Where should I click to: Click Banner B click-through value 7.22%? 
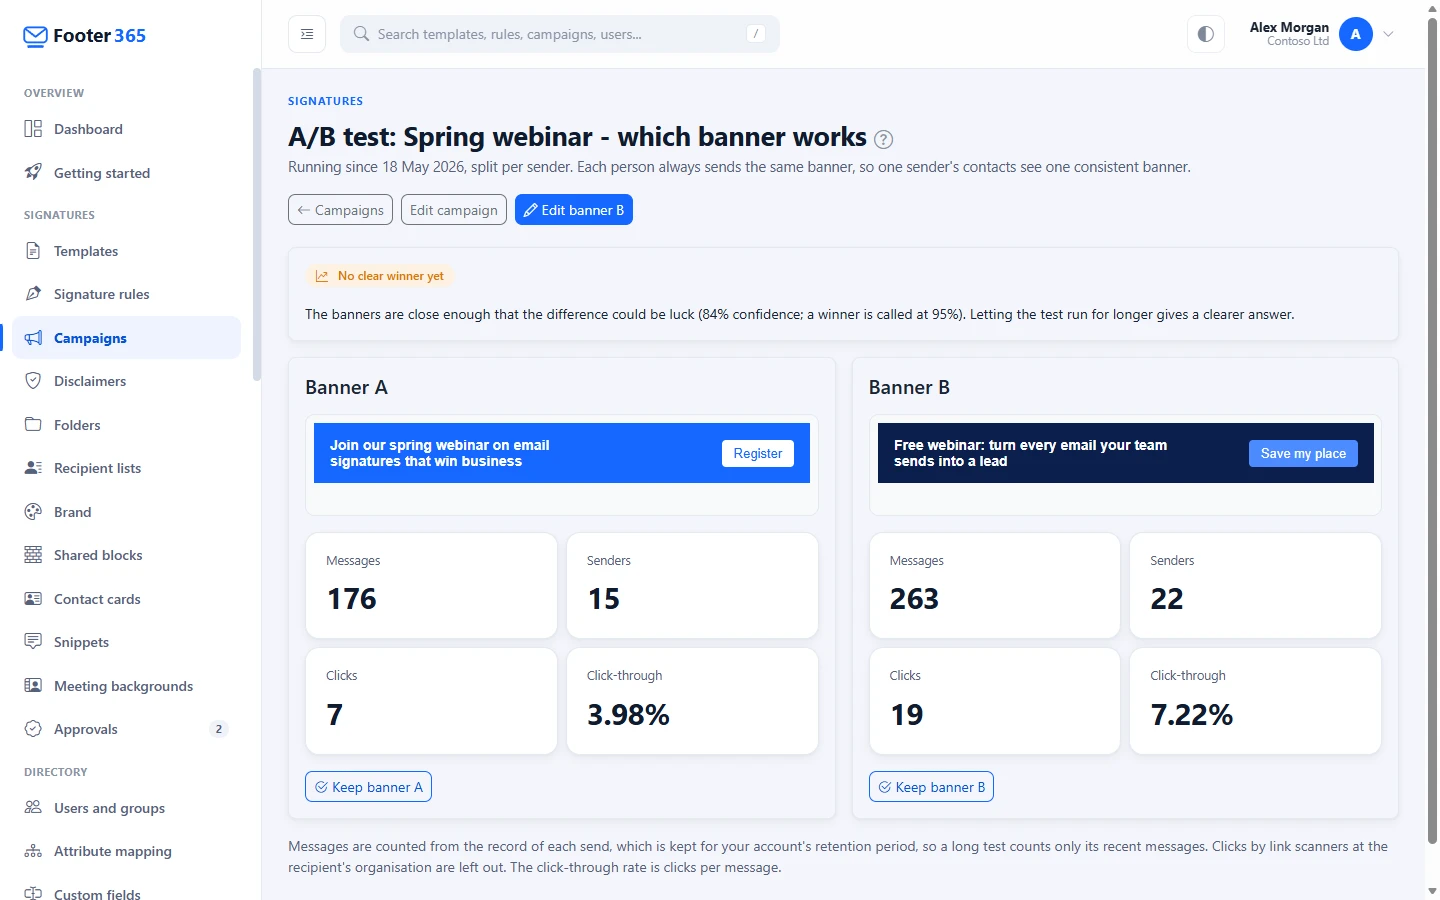(1192, 715)
